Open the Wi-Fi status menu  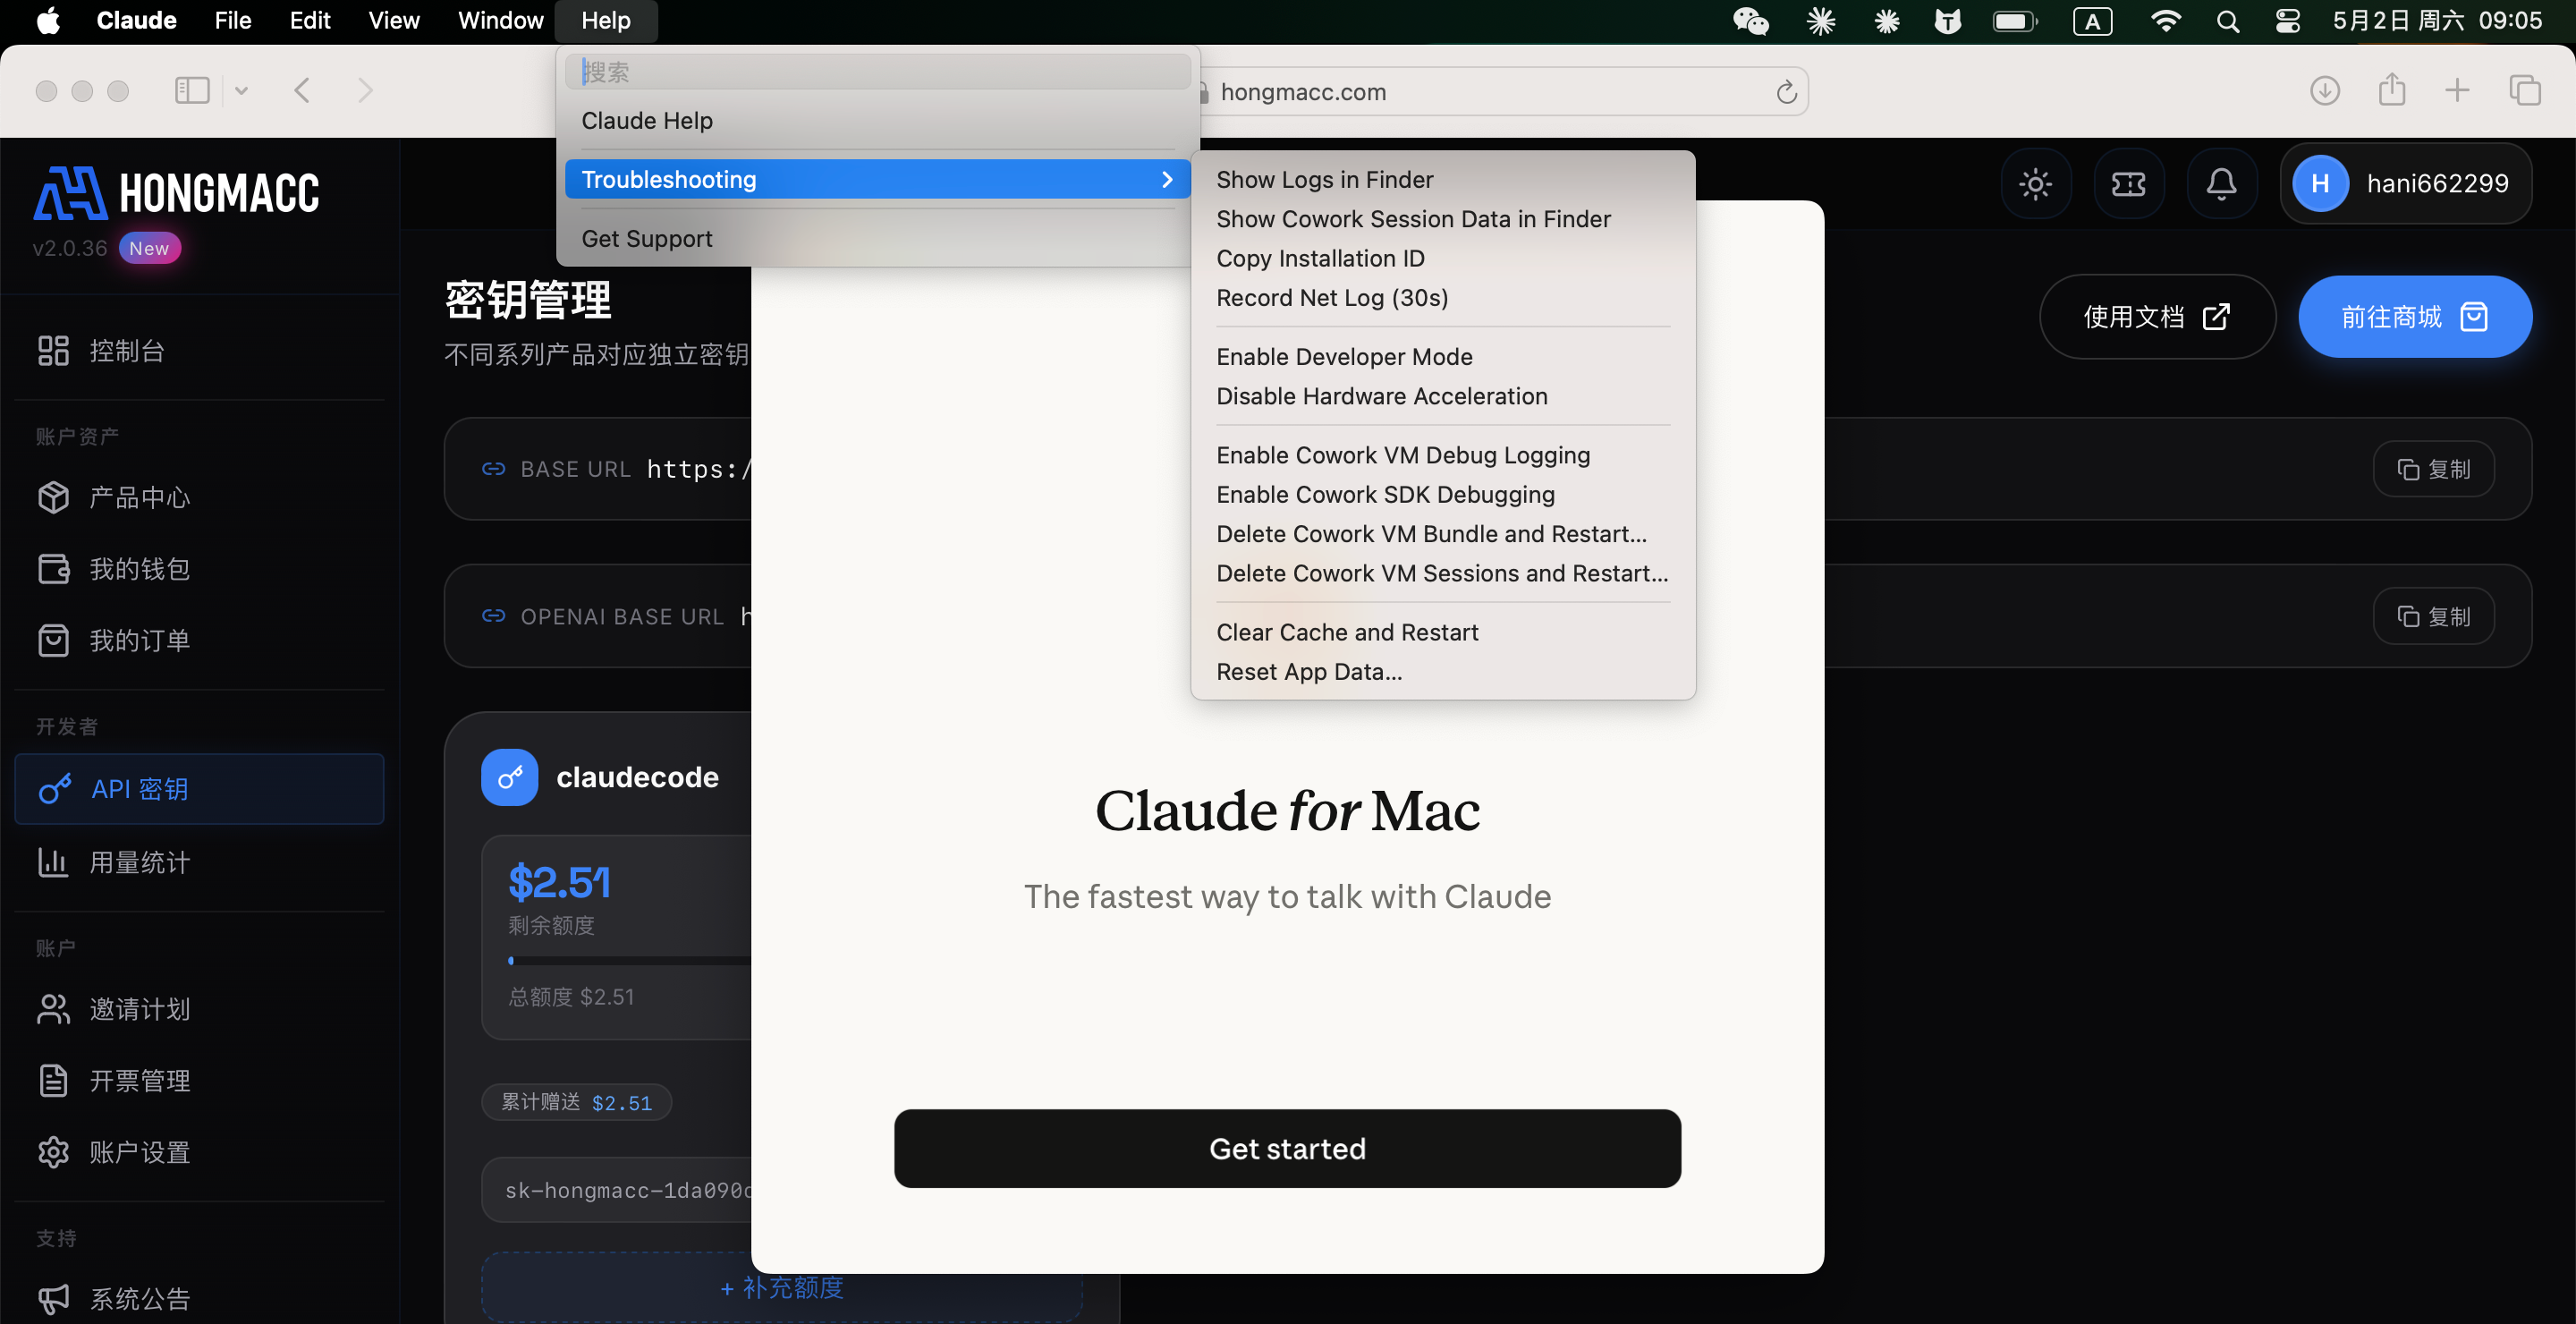(2165, 21)
